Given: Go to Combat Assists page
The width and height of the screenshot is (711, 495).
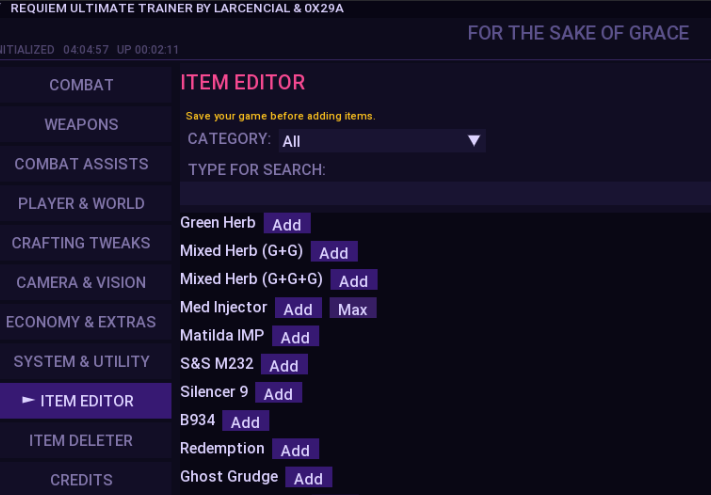Looking at the screenshot, I should coord(81,164).
